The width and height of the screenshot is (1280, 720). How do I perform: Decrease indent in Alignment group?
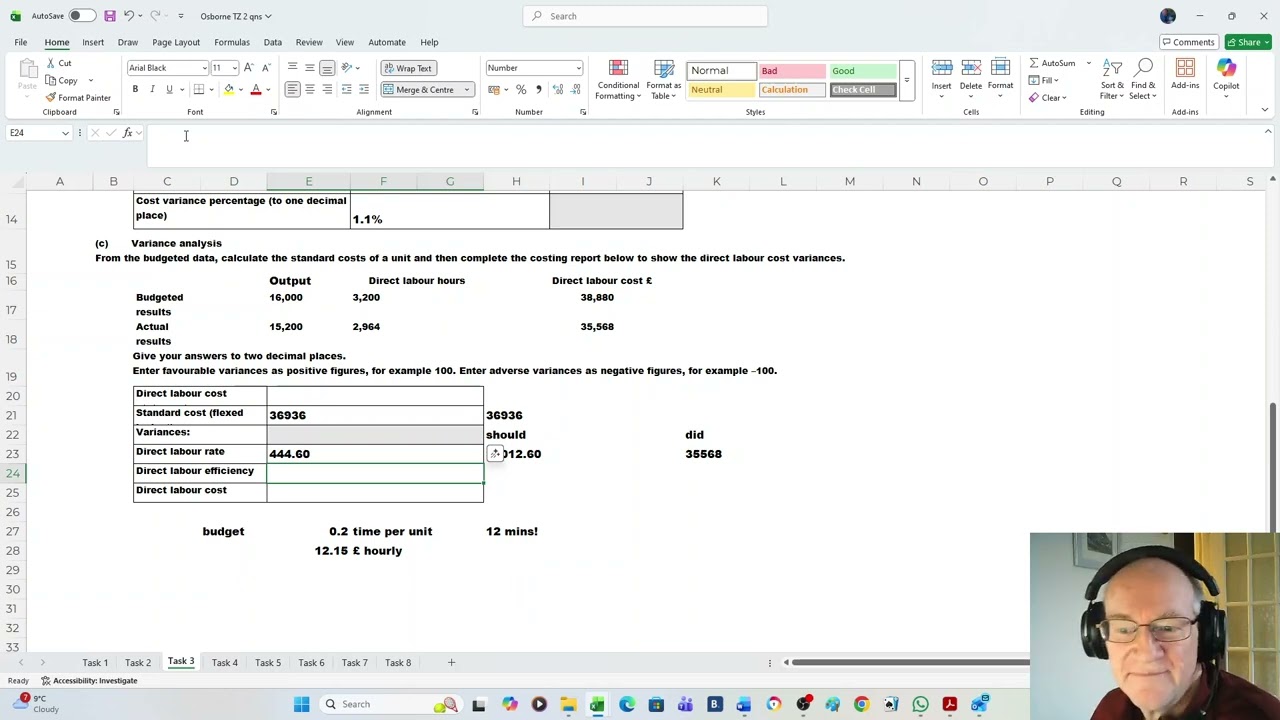[346, 90]
